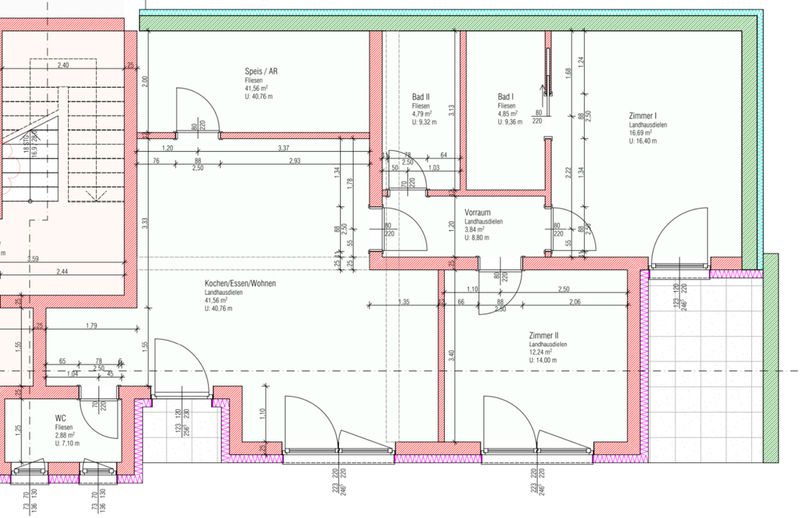800x518 pixels.
Task: Select the 2.93 dimension text
Action: [294, 161]
